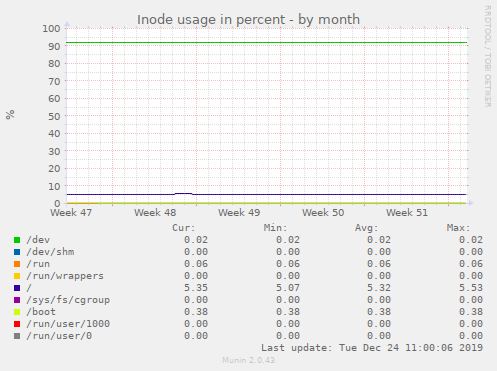Select the /run/wrappers legend label
The image size is (497, 371).
[65, 276]
